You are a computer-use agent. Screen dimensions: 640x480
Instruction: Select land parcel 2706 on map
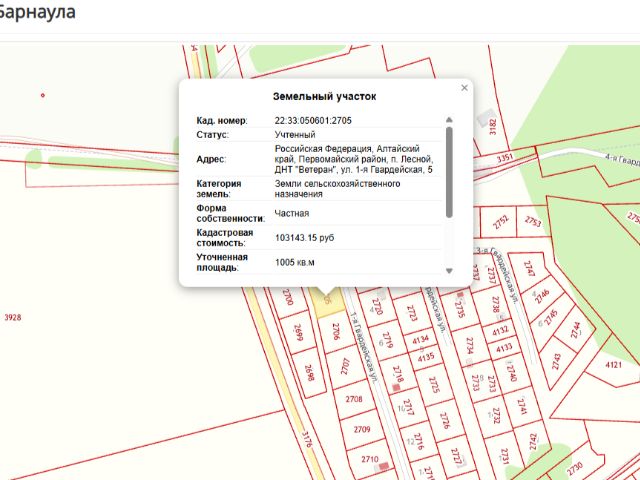(336, 332)
